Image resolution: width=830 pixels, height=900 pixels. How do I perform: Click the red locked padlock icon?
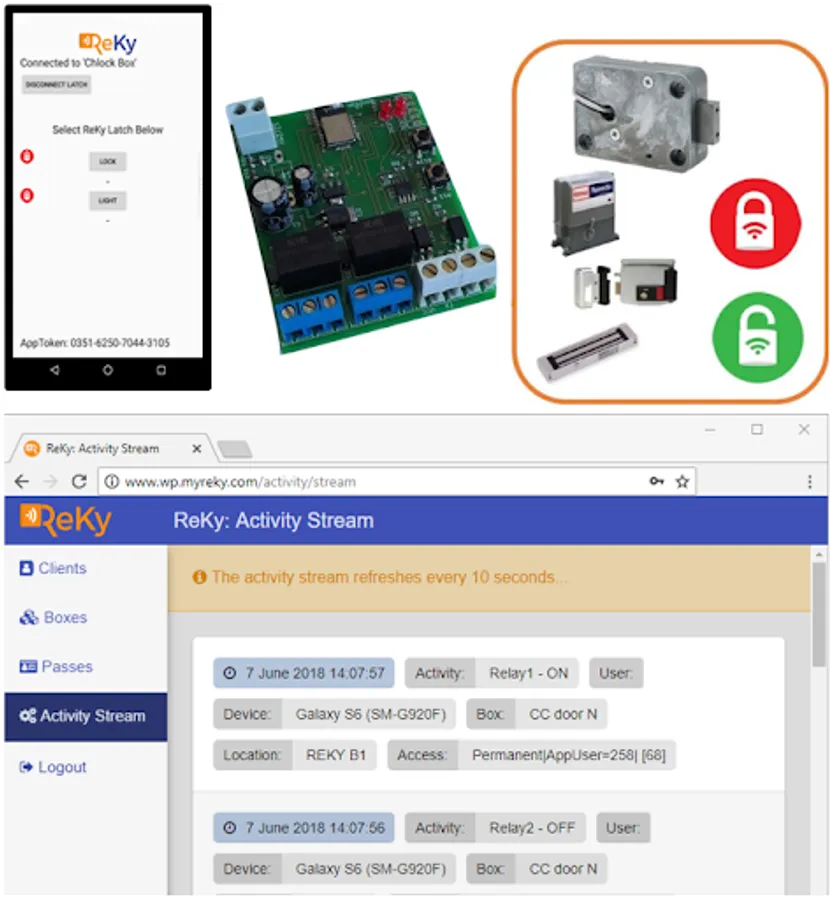(x=755, y=223)
